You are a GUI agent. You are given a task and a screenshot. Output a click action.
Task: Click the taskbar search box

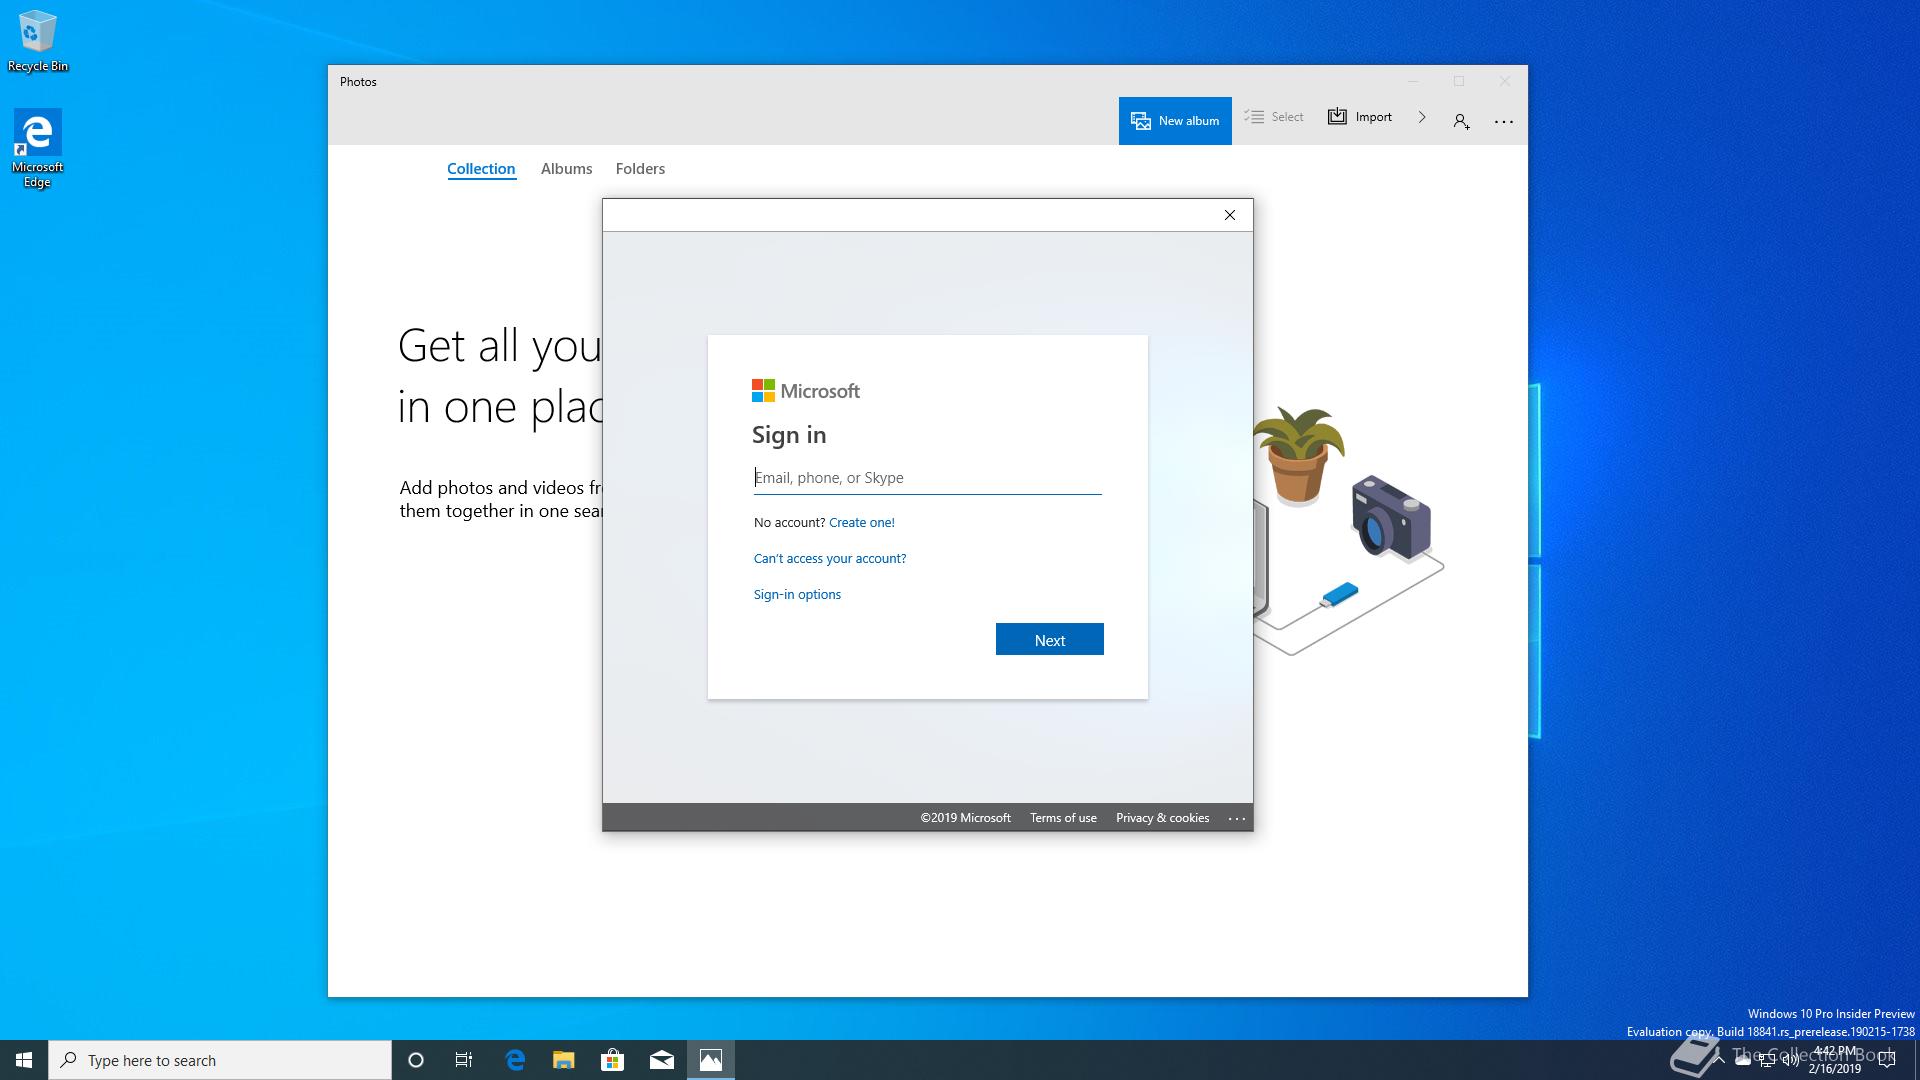(x=220, y=1060)
